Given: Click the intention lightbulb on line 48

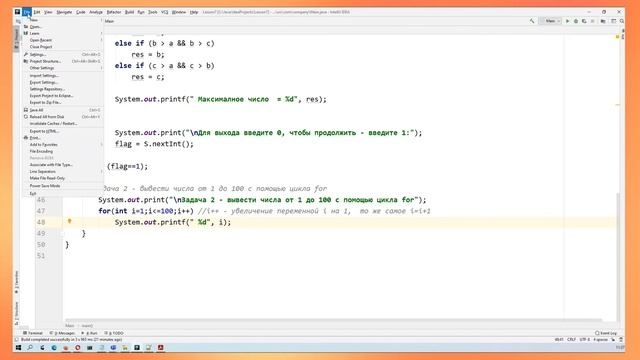Looking at the screenshot, I should point(69,221).
